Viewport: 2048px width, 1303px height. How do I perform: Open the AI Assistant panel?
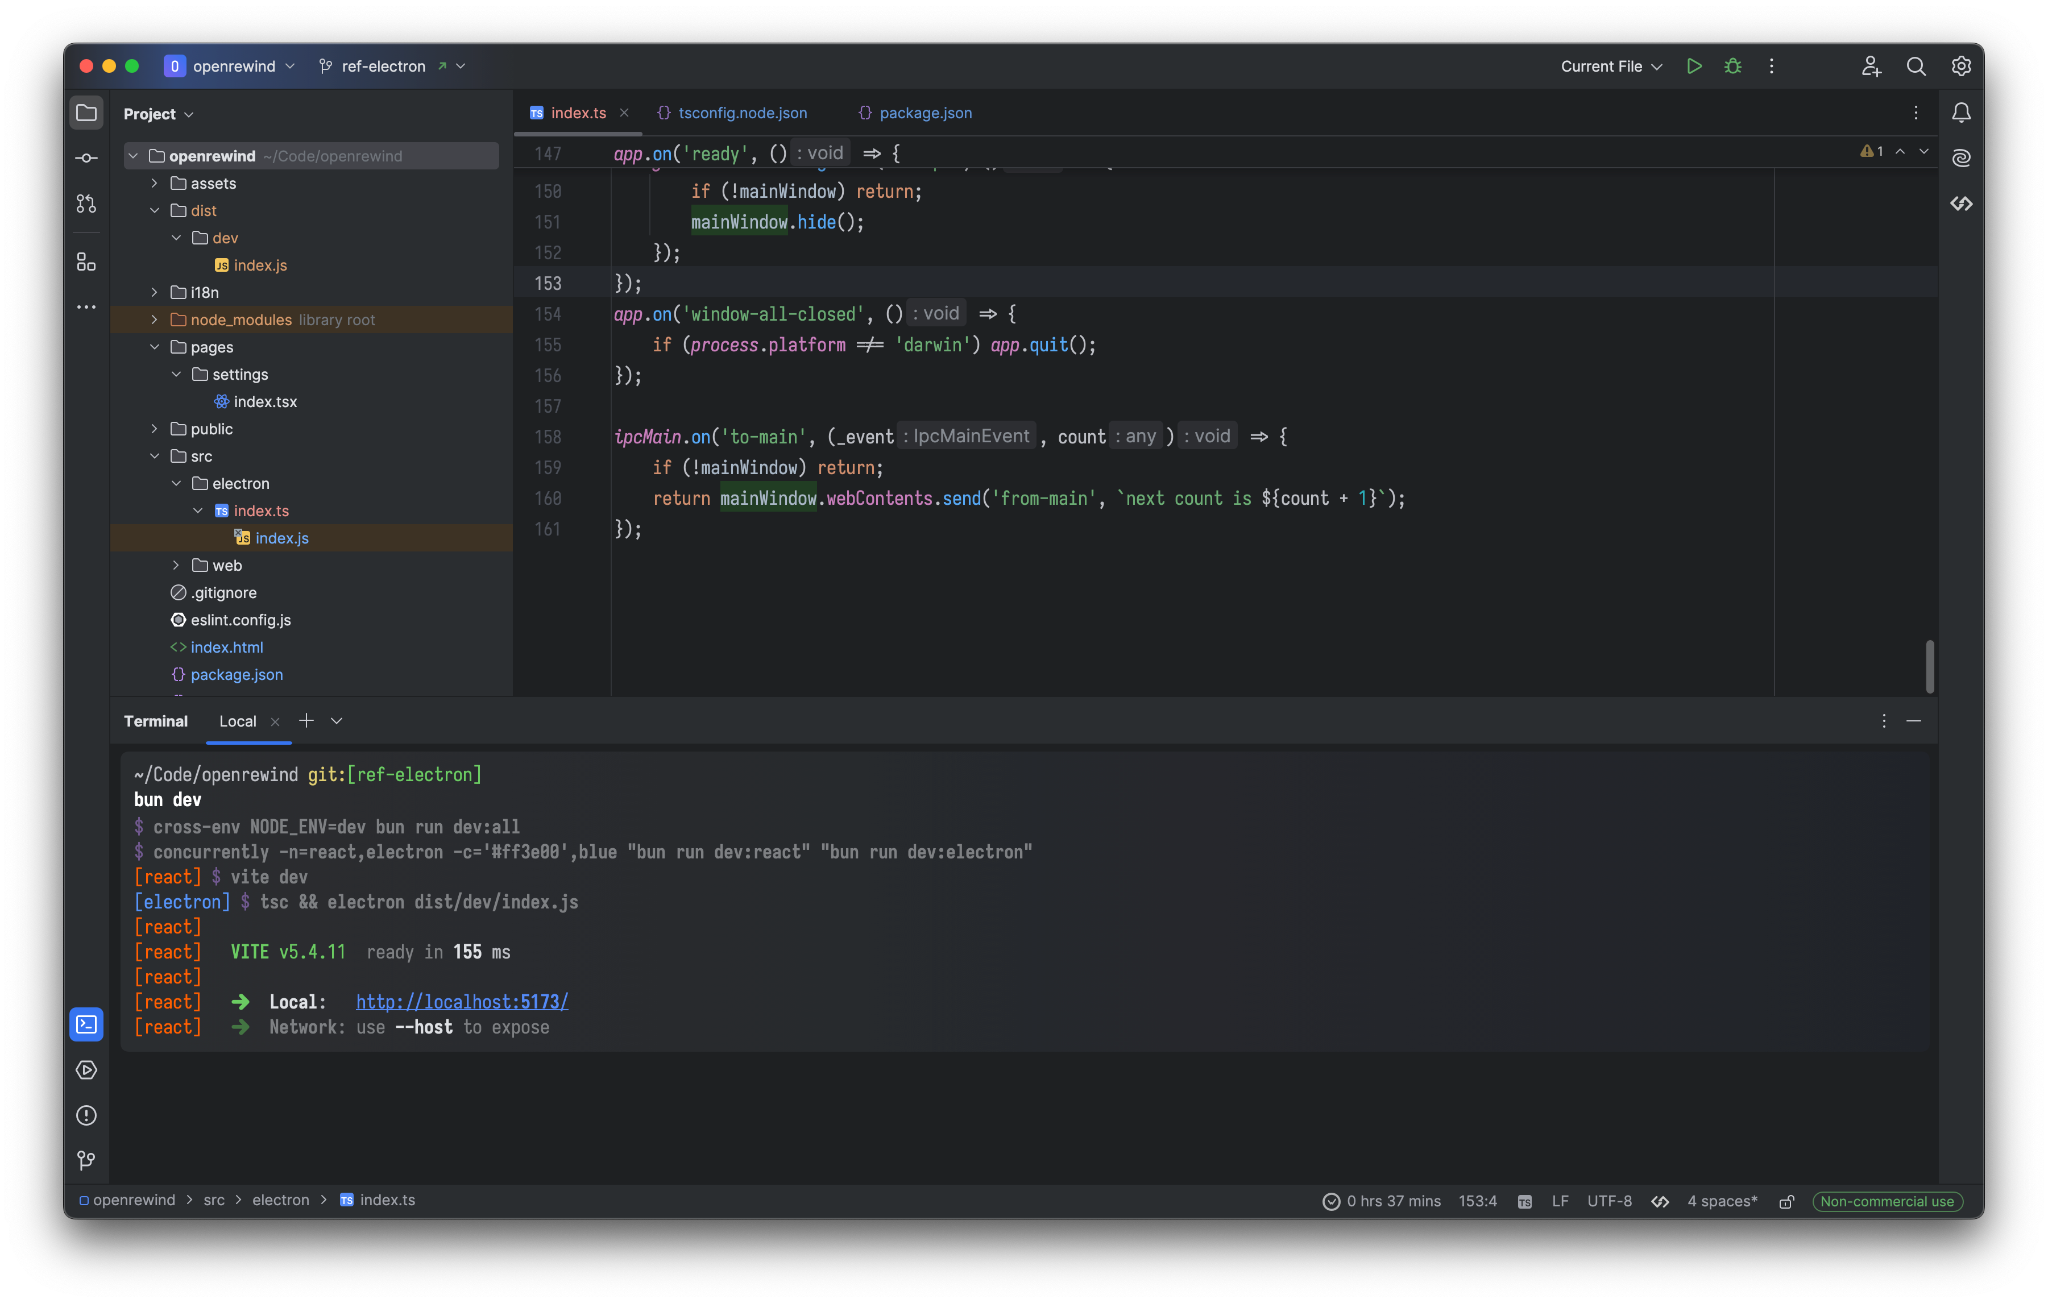click(1962, 157)
